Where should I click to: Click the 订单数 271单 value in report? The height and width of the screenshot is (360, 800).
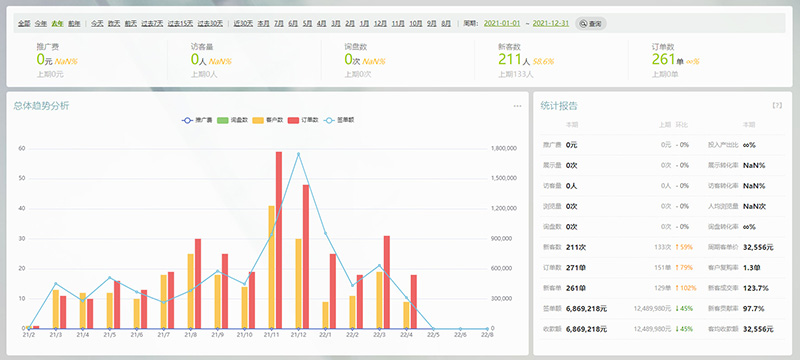[576, 267]
